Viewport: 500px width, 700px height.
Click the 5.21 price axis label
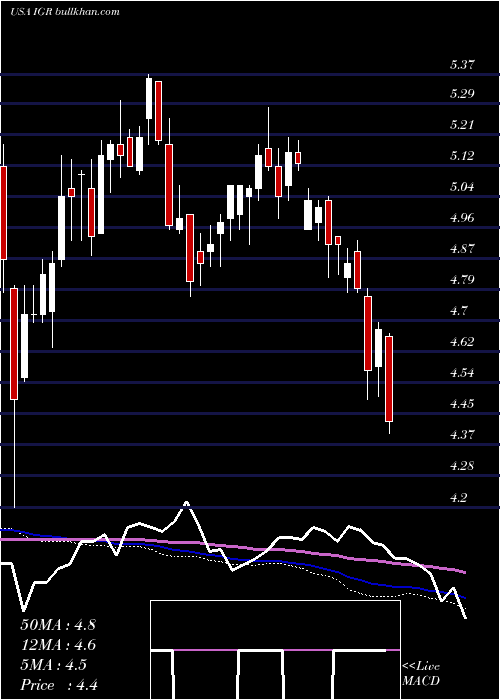[x=462, y=125]
